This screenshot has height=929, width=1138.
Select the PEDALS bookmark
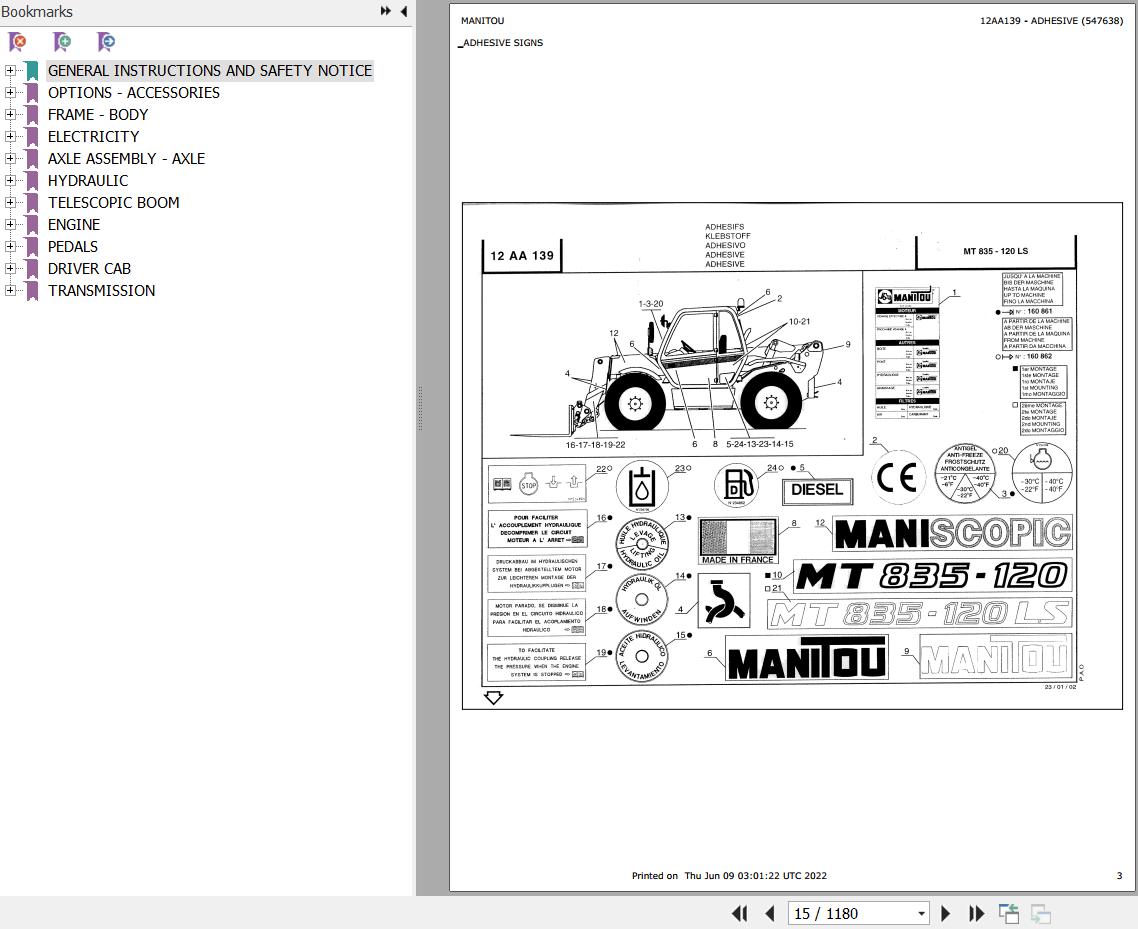click(73, 246)
